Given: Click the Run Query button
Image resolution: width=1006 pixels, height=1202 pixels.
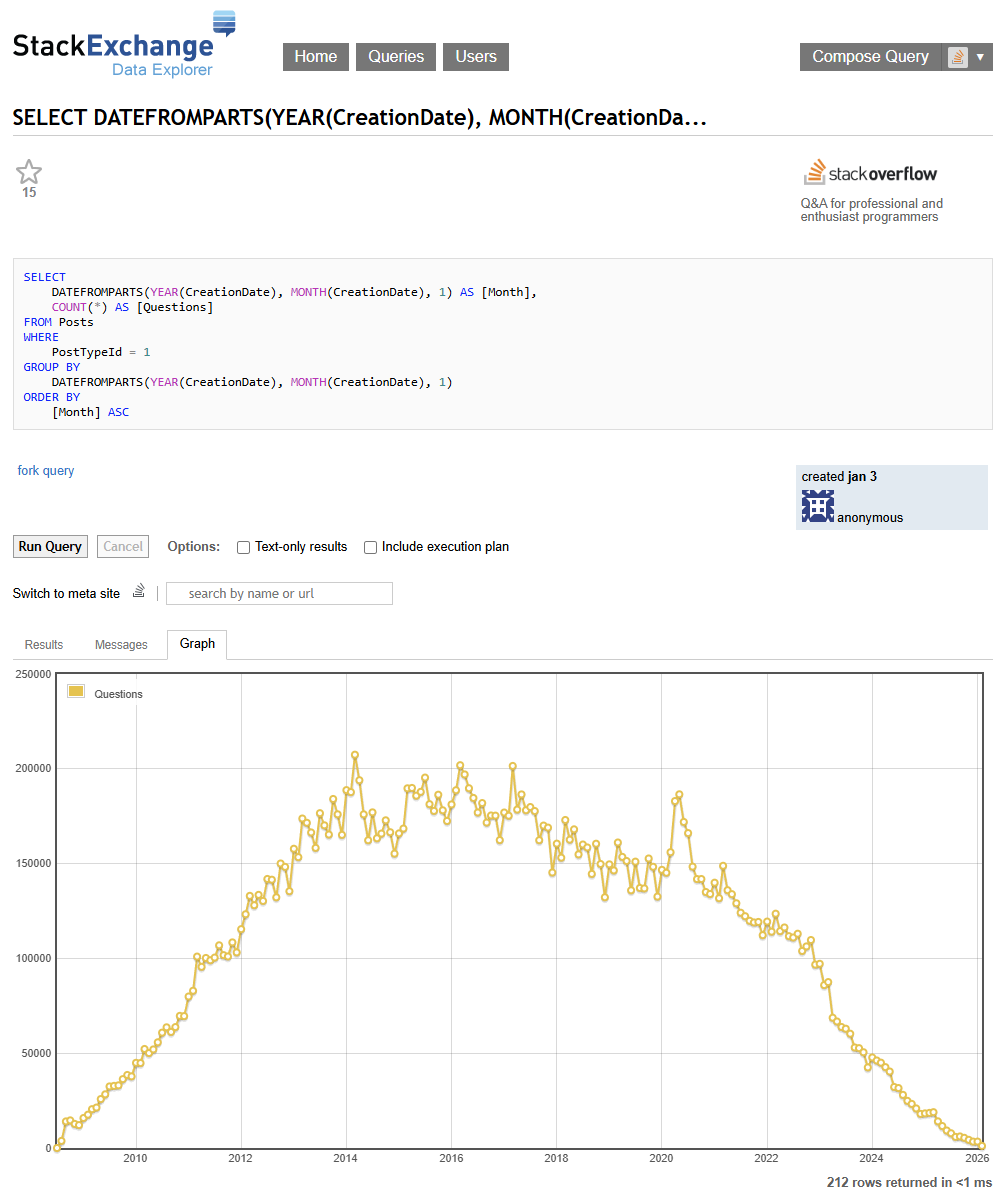Looking at the screenshot, I should (50, 547).
